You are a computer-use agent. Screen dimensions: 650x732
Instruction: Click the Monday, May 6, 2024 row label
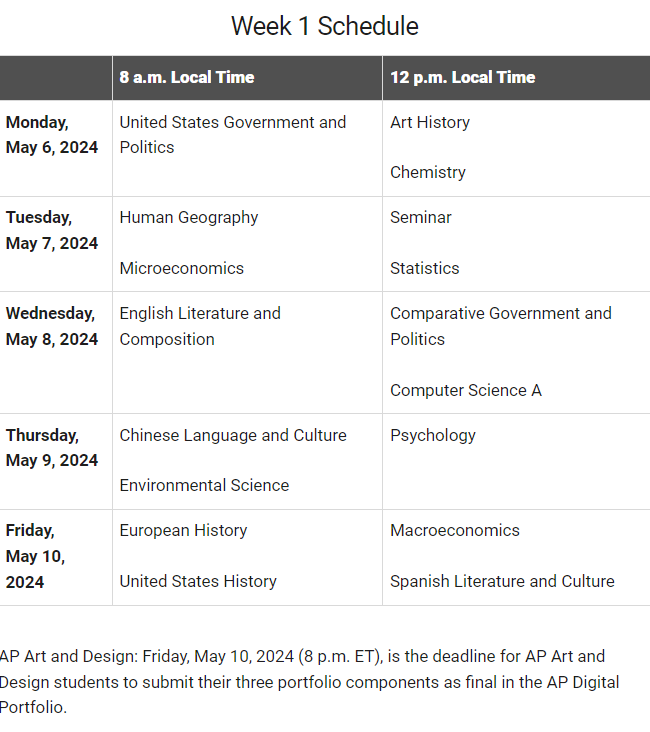click(x=52, y=135)
